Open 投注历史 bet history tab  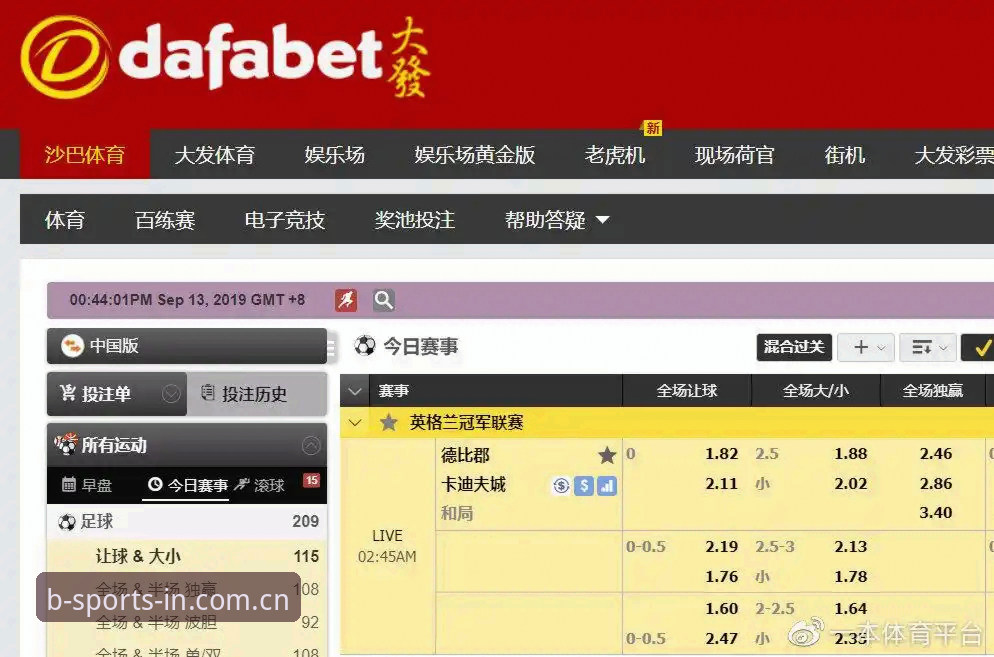[x=257, y=394]
